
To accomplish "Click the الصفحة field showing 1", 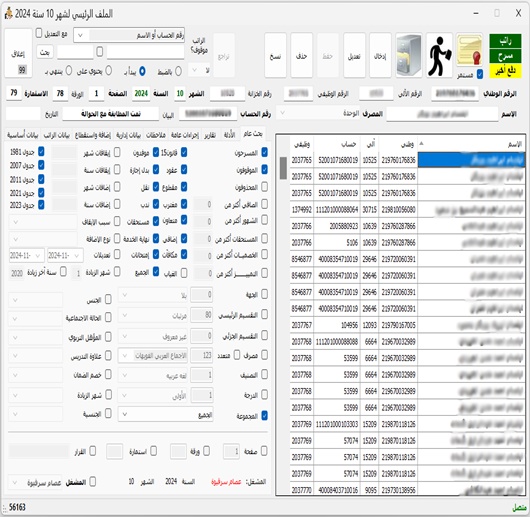I will click(x=96, y=93).
